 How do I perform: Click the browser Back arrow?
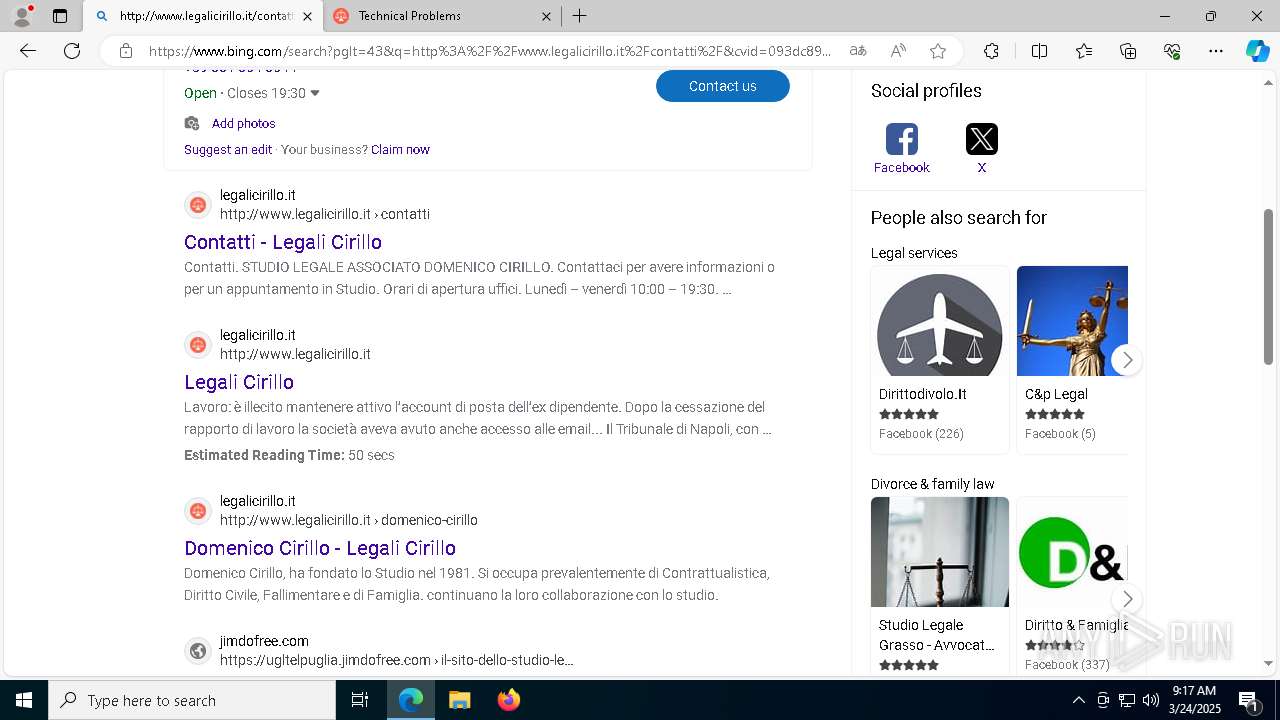coord(28,51)
